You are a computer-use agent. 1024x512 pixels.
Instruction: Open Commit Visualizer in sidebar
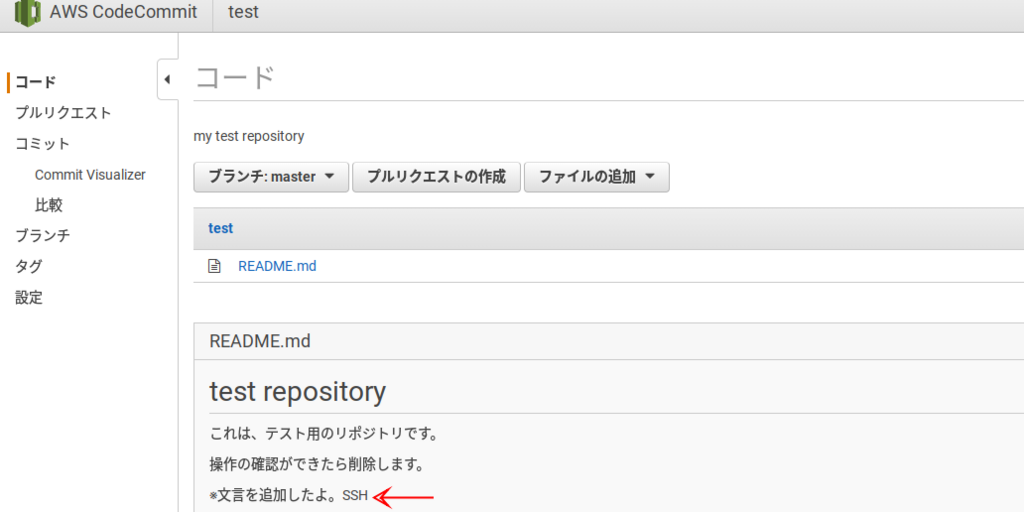point(90,175)
